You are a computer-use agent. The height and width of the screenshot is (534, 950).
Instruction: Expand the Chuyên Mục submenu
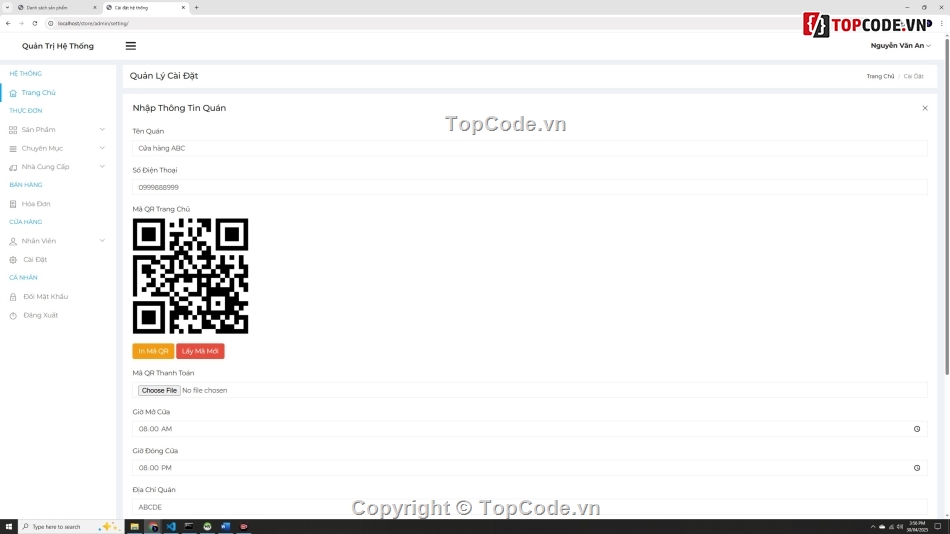102,148
